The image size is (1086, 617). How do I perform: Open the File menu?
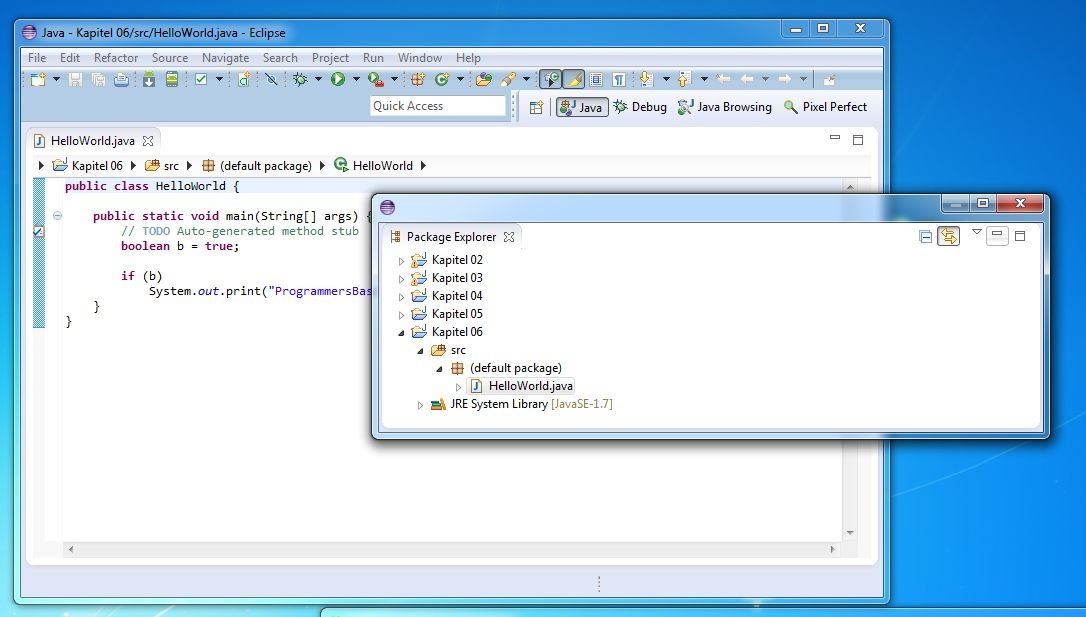tap(37, 58)
